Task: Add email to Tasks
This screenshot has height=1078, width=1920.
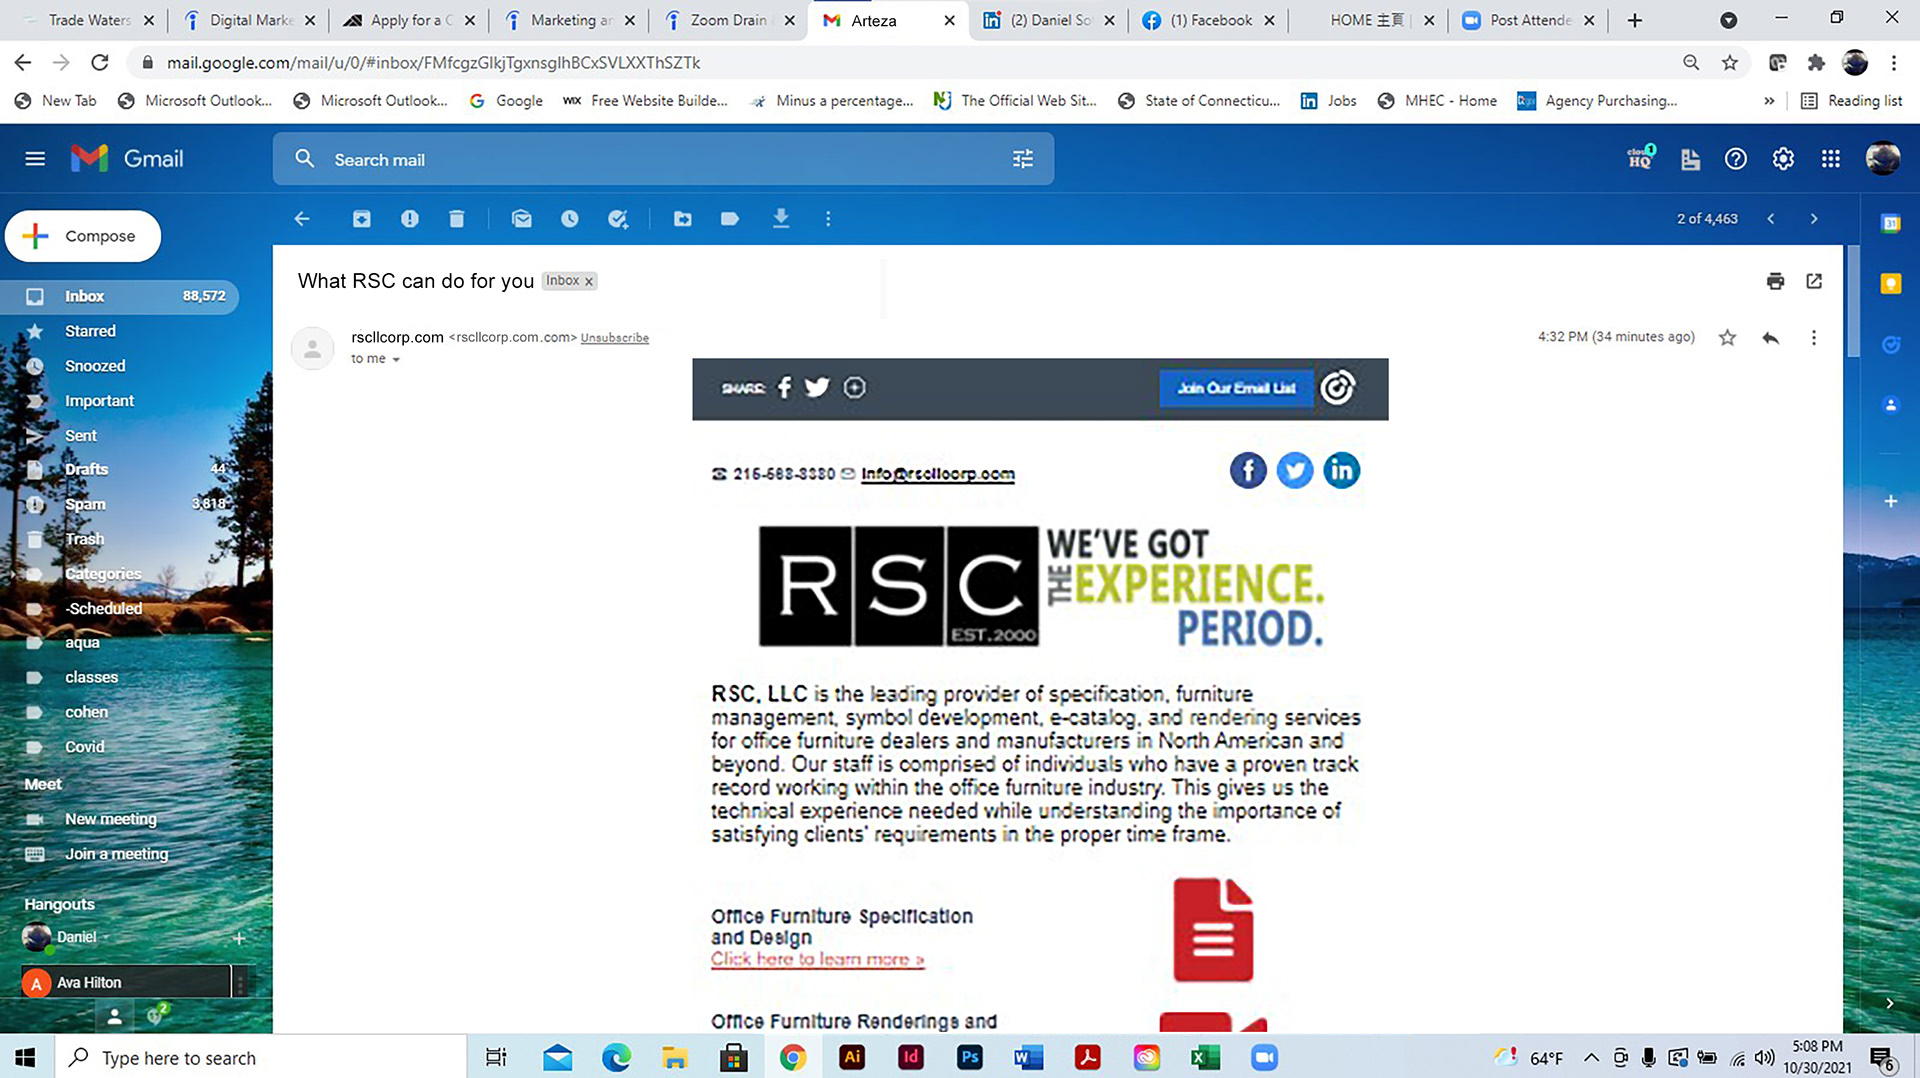Action: (x=618, y=219)
